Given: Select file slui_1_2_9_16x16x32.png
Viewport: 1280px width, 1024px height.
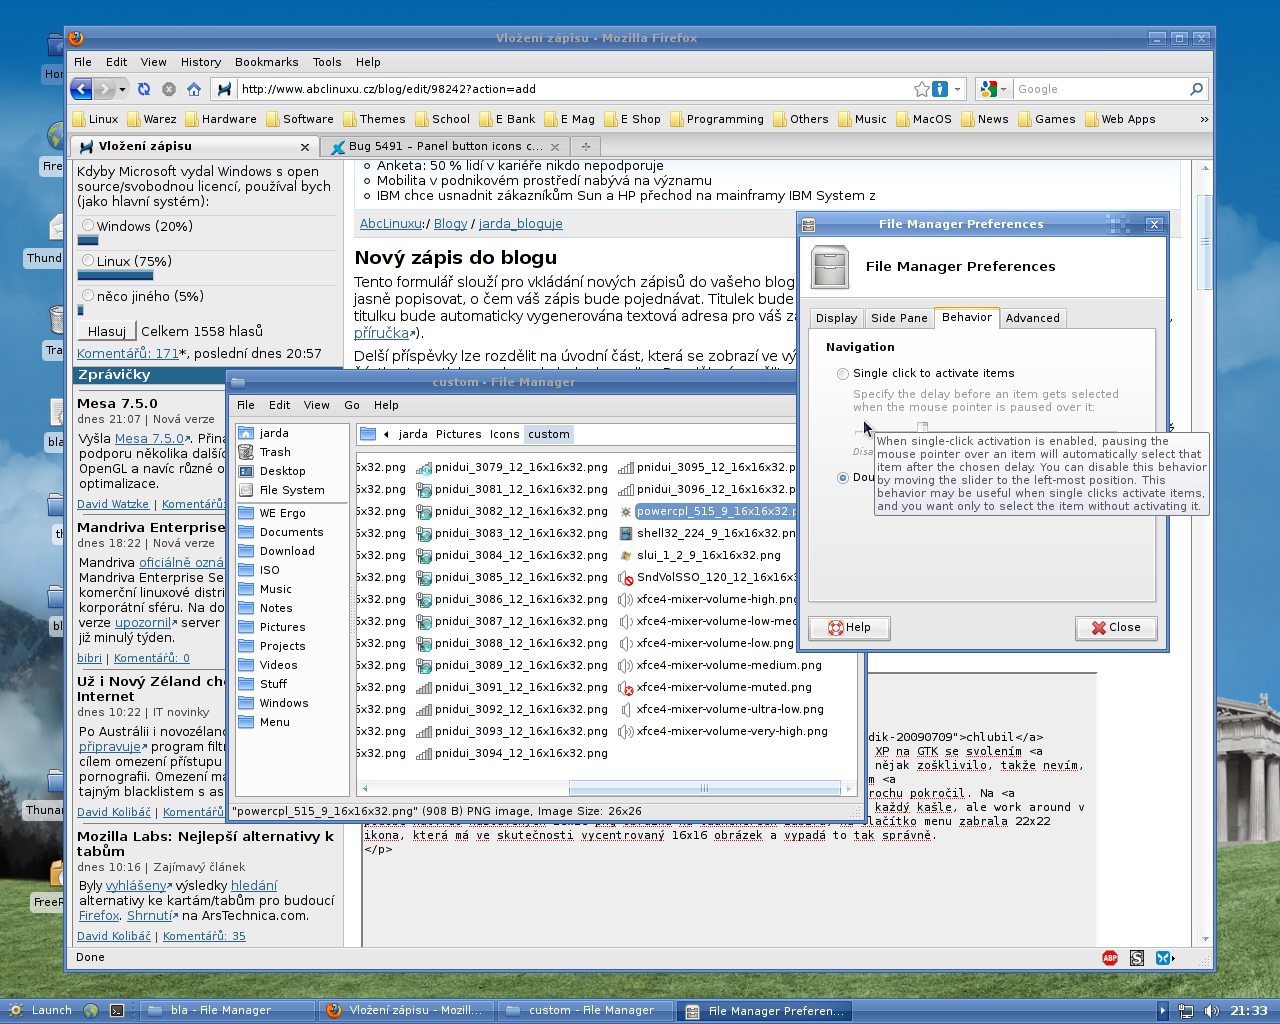Looking at the screenshot, I should 699,555.
